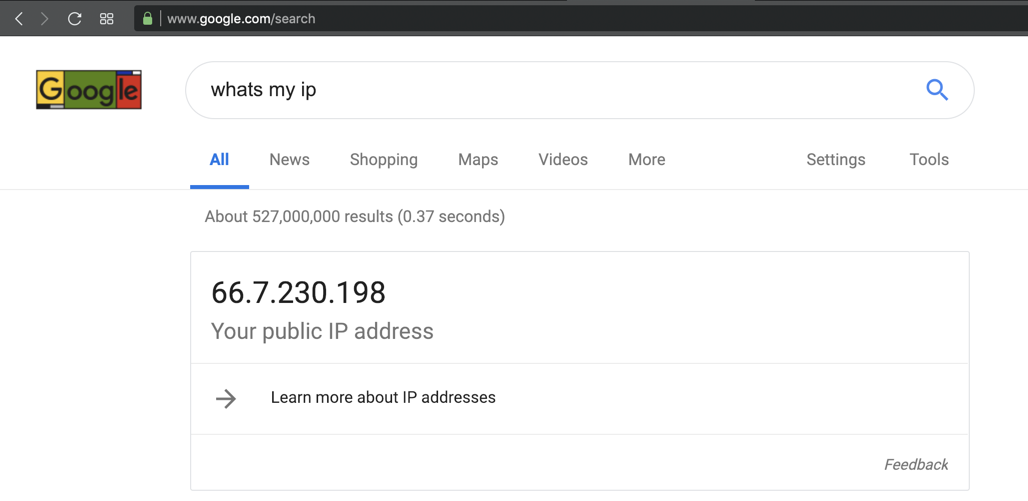Click the Feedback link
Screen dimensions: 1028x501
tap(916, 465)
